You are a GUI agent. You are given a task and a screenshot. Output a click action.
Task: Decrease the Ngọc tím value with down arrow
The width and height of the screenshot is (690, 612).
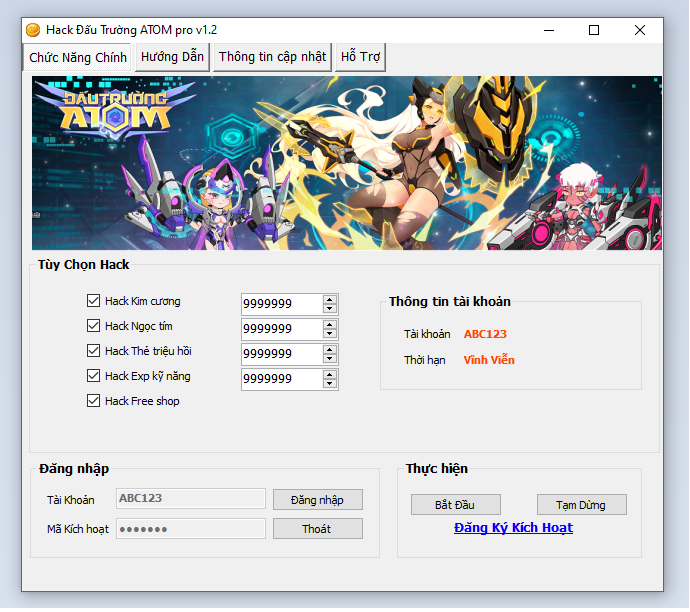[x=330, y=333]
